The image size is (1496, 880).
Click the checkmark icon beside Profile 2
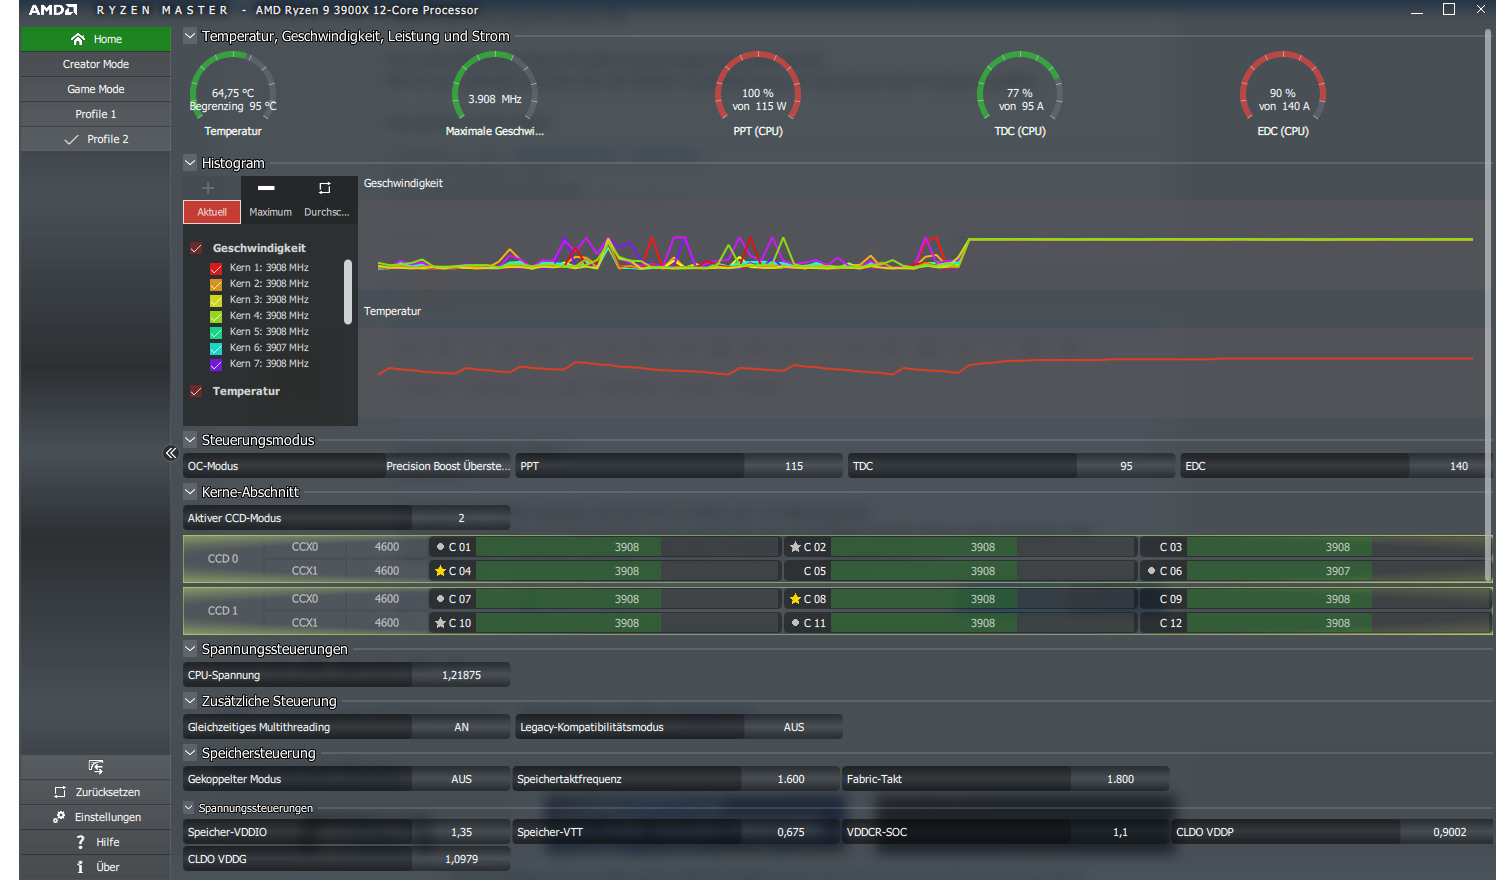(71, 139)
